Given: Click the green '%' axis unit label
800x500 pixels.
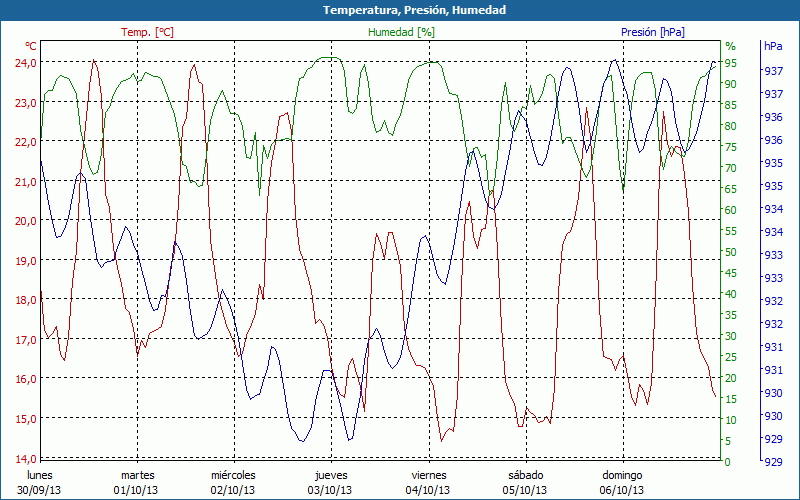Looking at the screenshot, I should click(x=730, y=46).
